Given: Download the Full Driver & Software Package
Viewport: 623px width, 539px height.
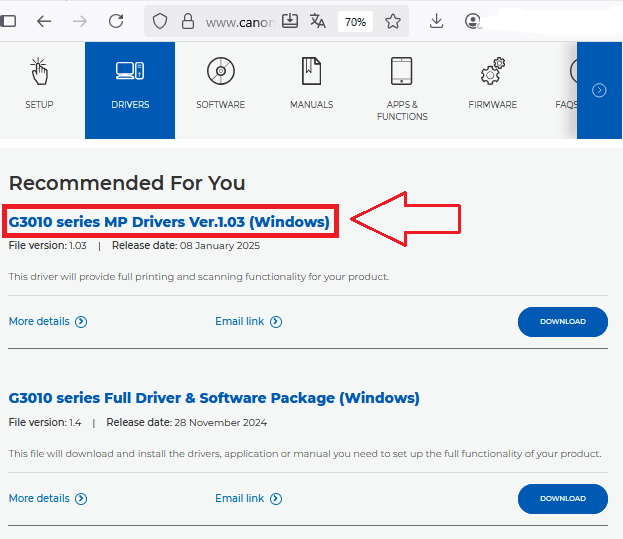Looking at the screenshot, I should coord(562,498).
